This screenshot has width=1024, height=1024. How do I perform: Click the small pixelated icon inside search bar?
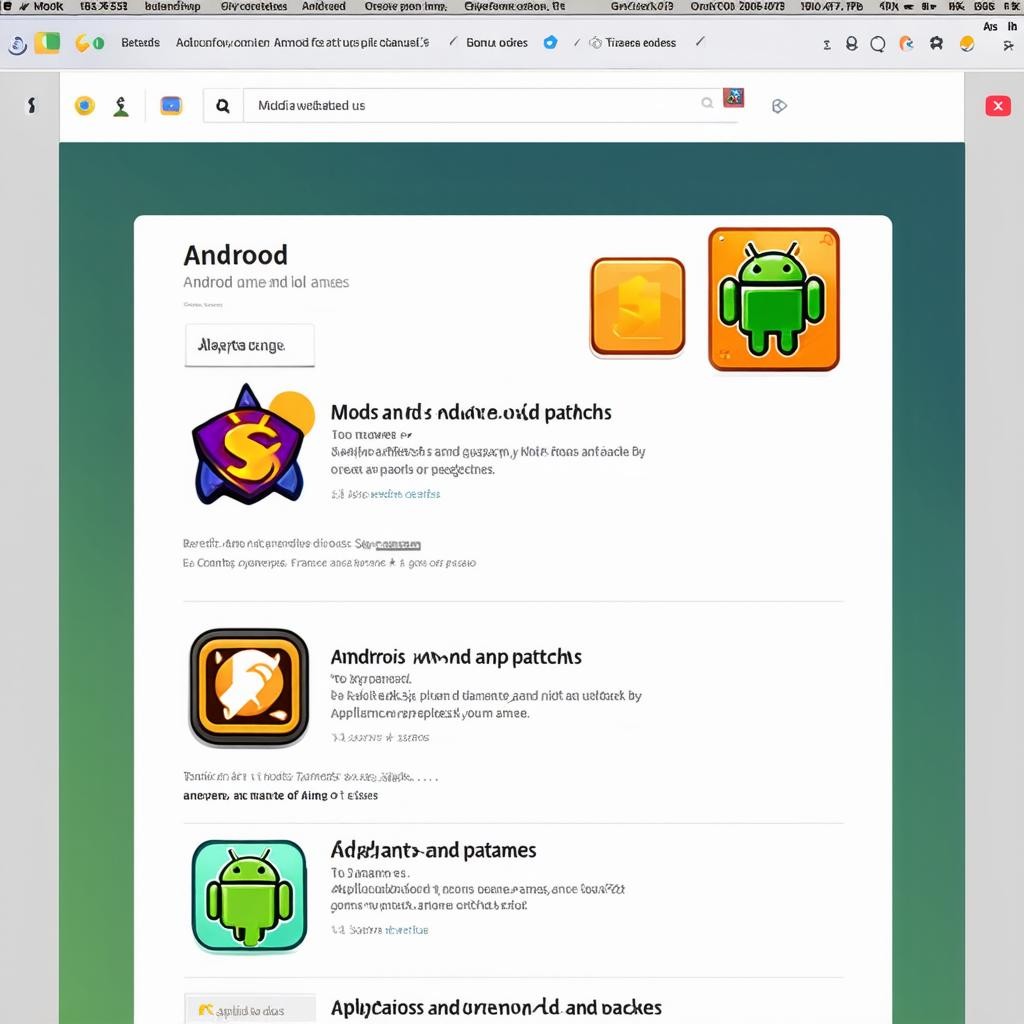pos(734,98)
